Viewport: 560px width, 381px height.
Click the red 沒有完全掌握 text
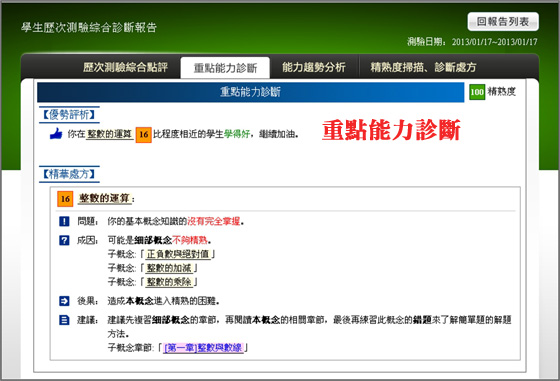214,221
